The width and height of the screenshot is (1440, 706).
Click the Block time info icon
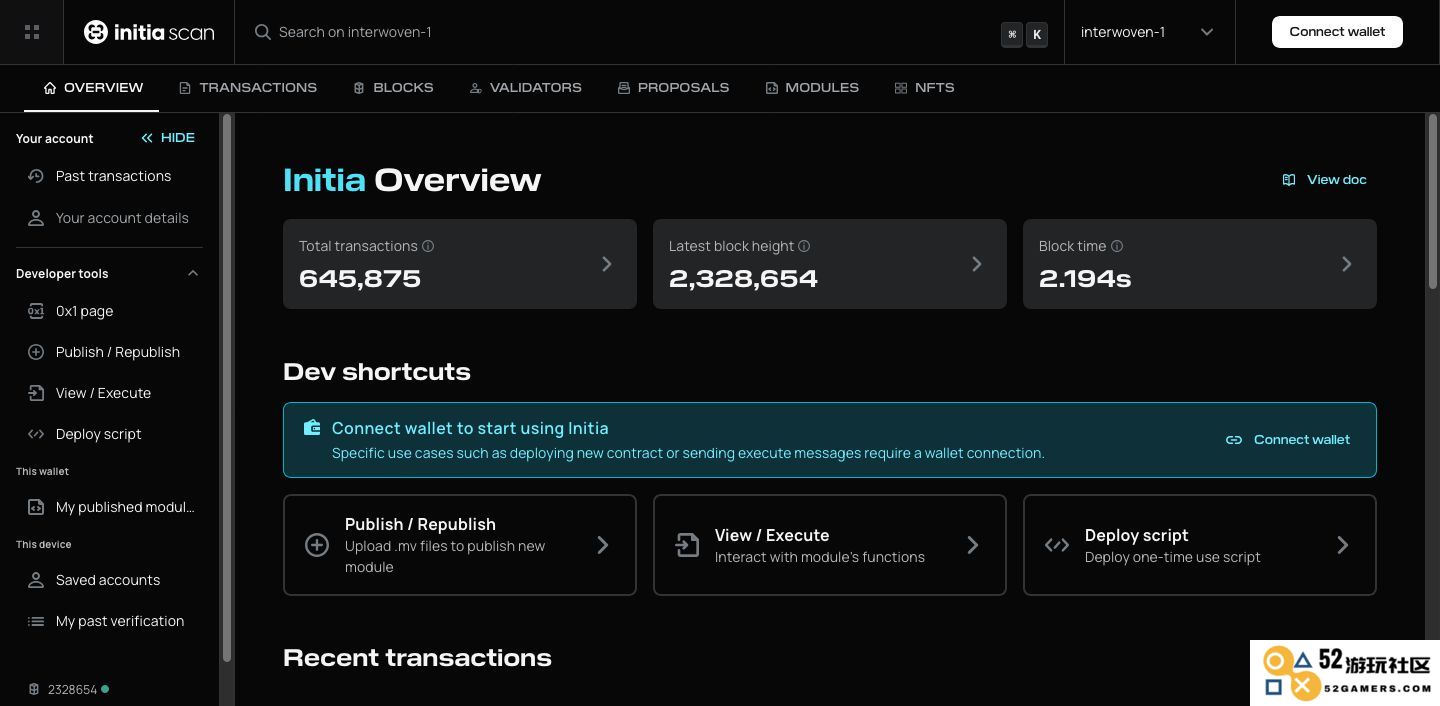click(1117, 246)
